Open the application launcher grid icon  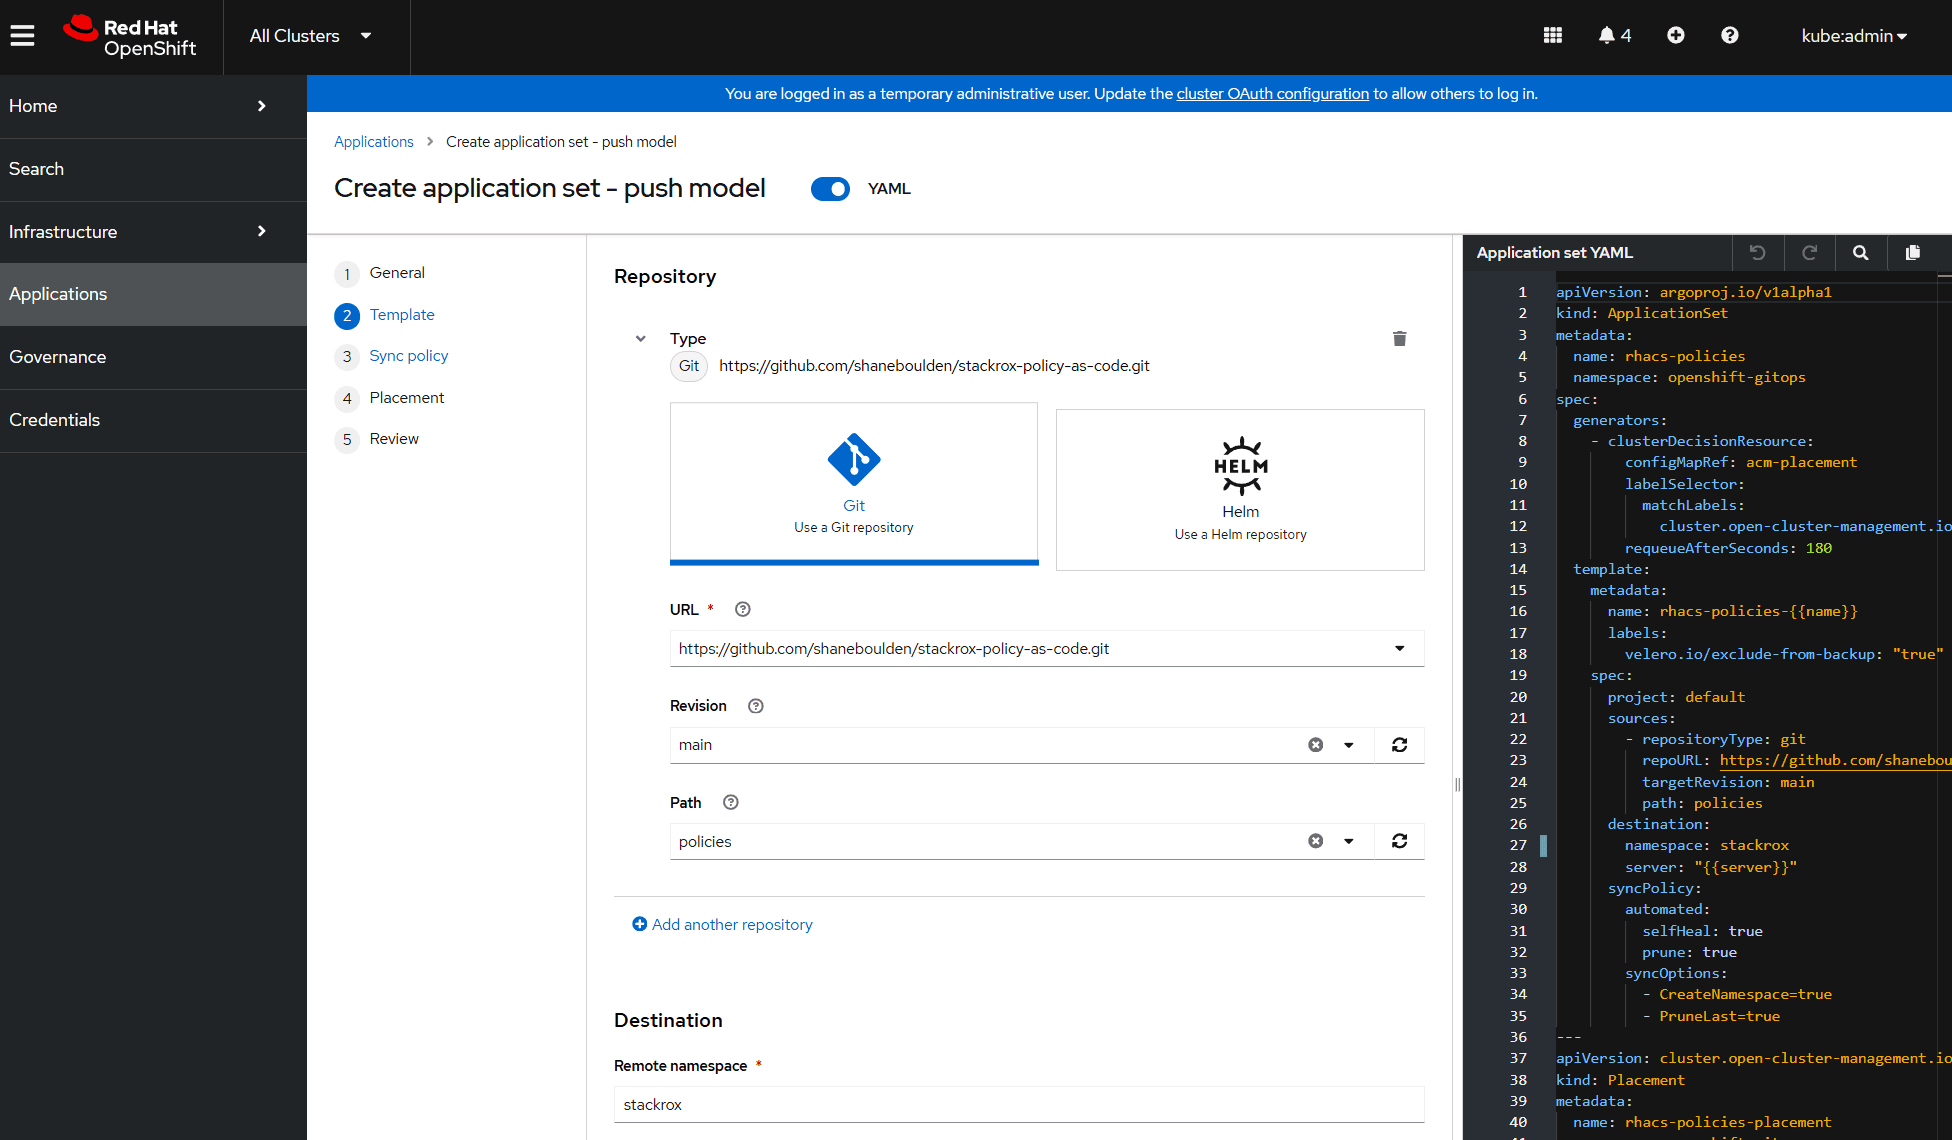coord(1552,36)
